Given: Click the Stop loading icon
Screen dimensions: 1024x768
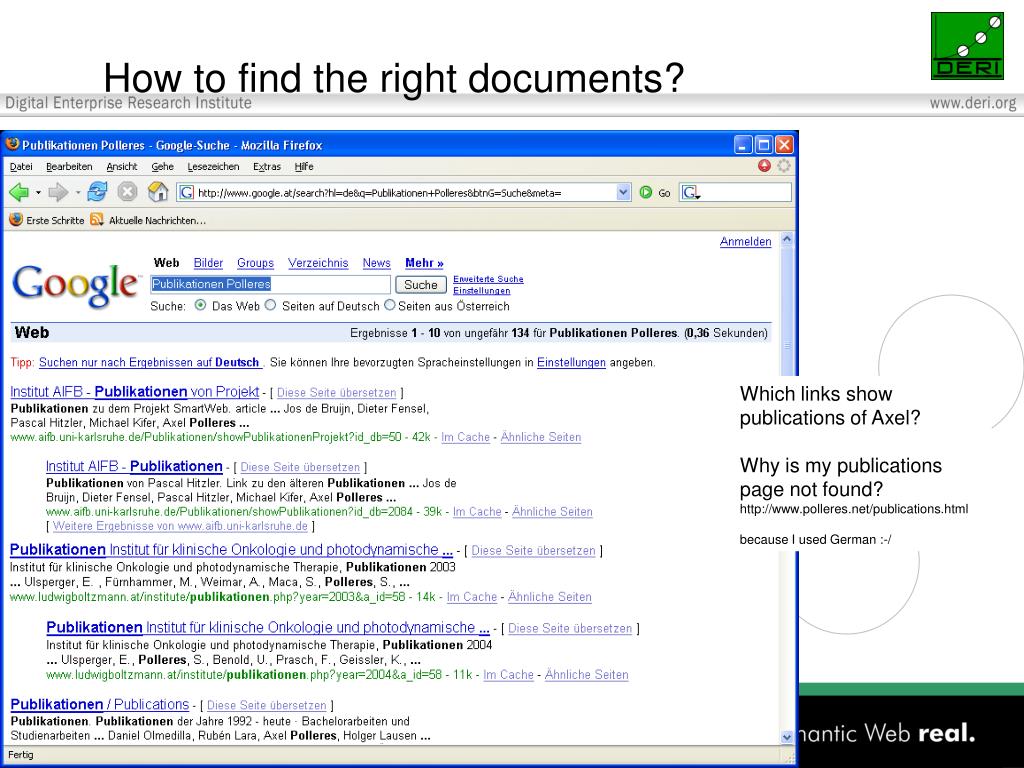Looking at the screenshot, I should (127, 192).
